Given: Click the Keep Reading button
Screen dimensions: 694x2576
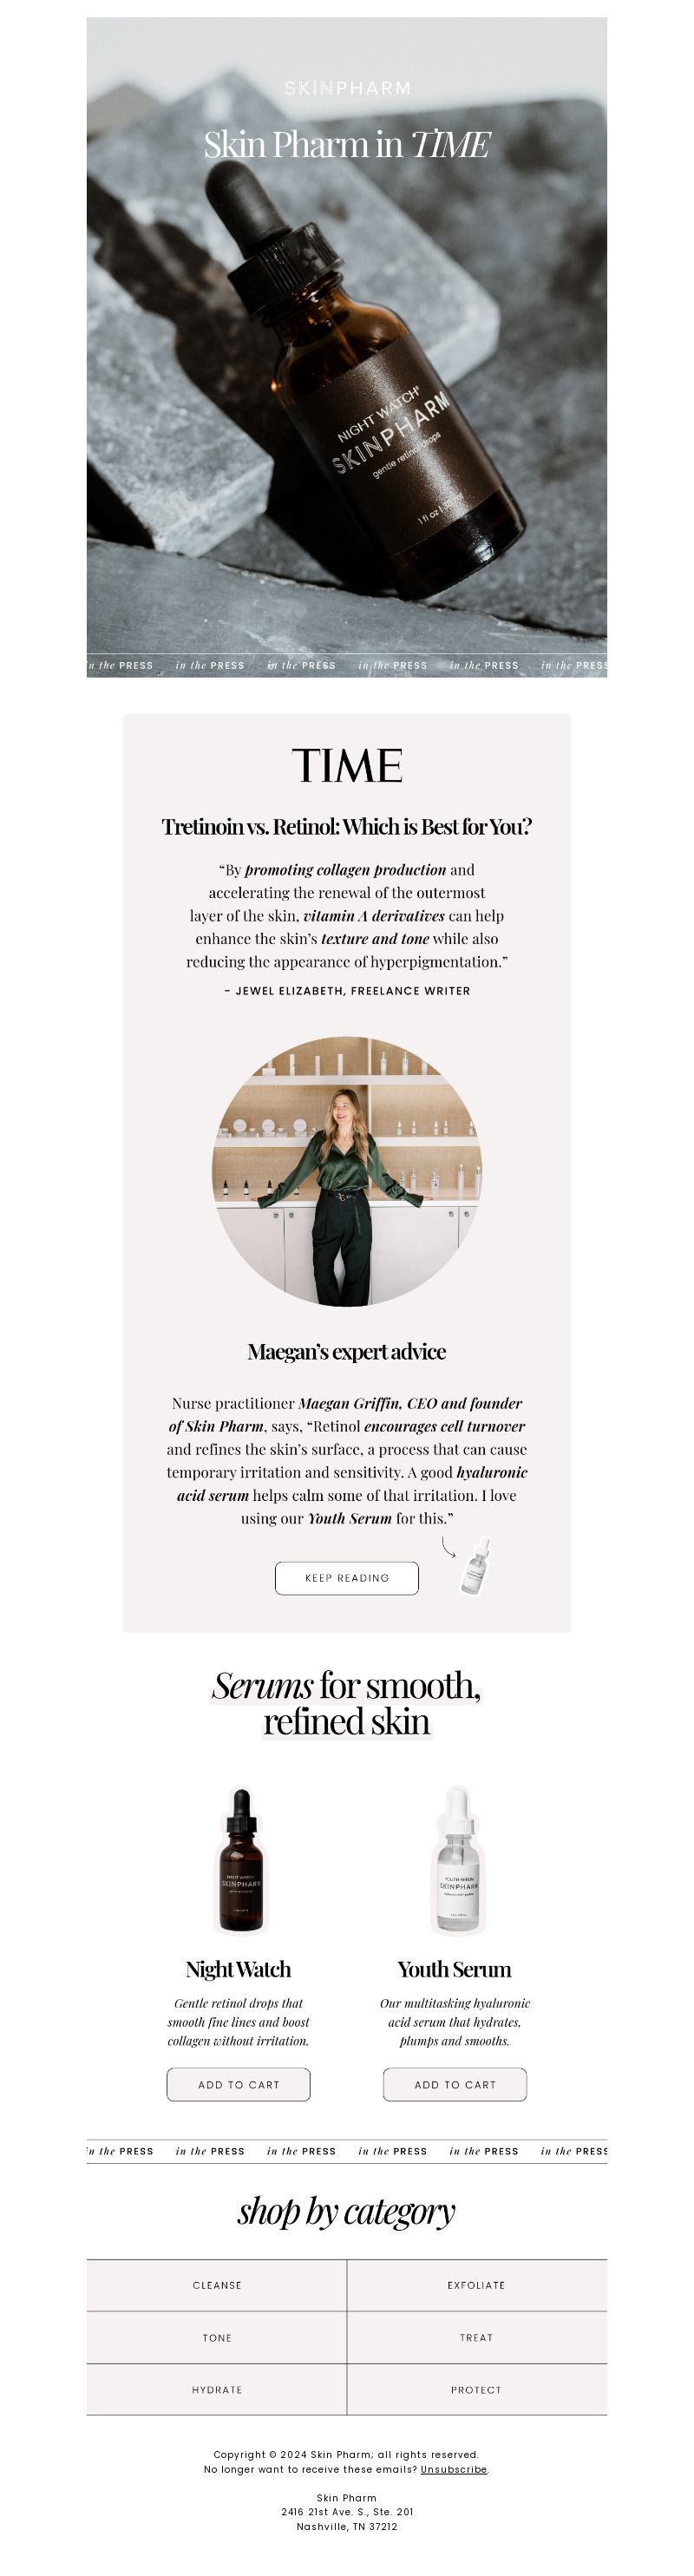Looking at the screenshot, I should (x=347, y=1578).
